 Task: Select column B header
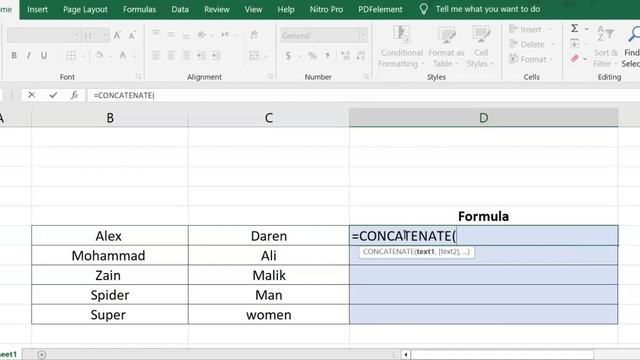point(110,118)
